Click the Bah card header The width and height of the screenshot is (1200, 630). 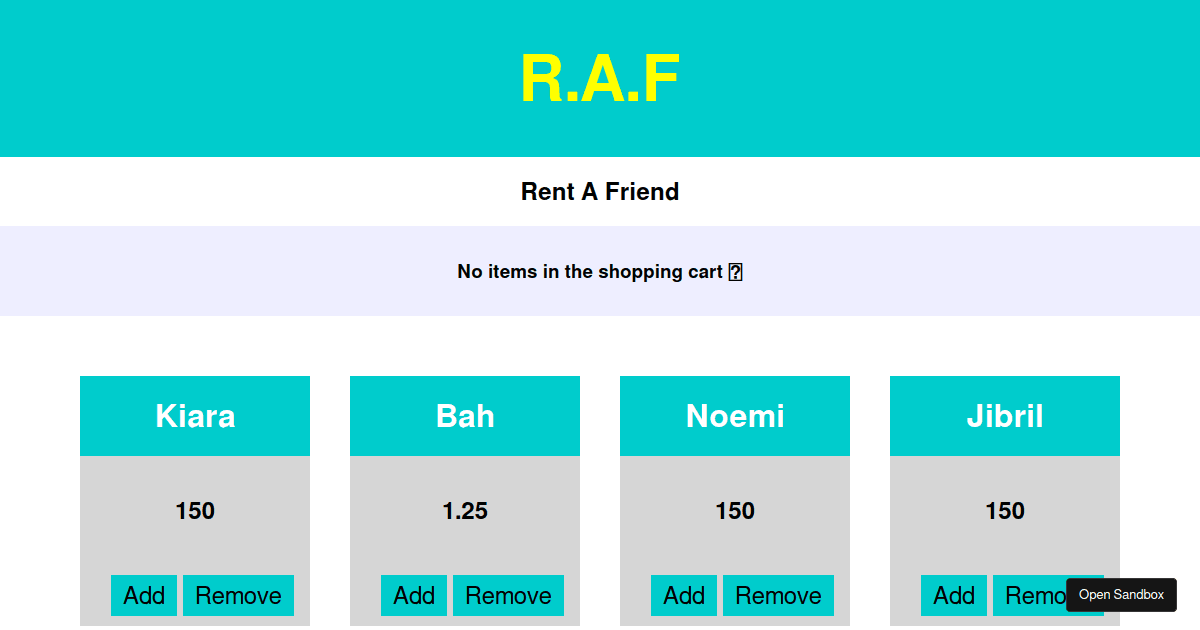(465, 415)
